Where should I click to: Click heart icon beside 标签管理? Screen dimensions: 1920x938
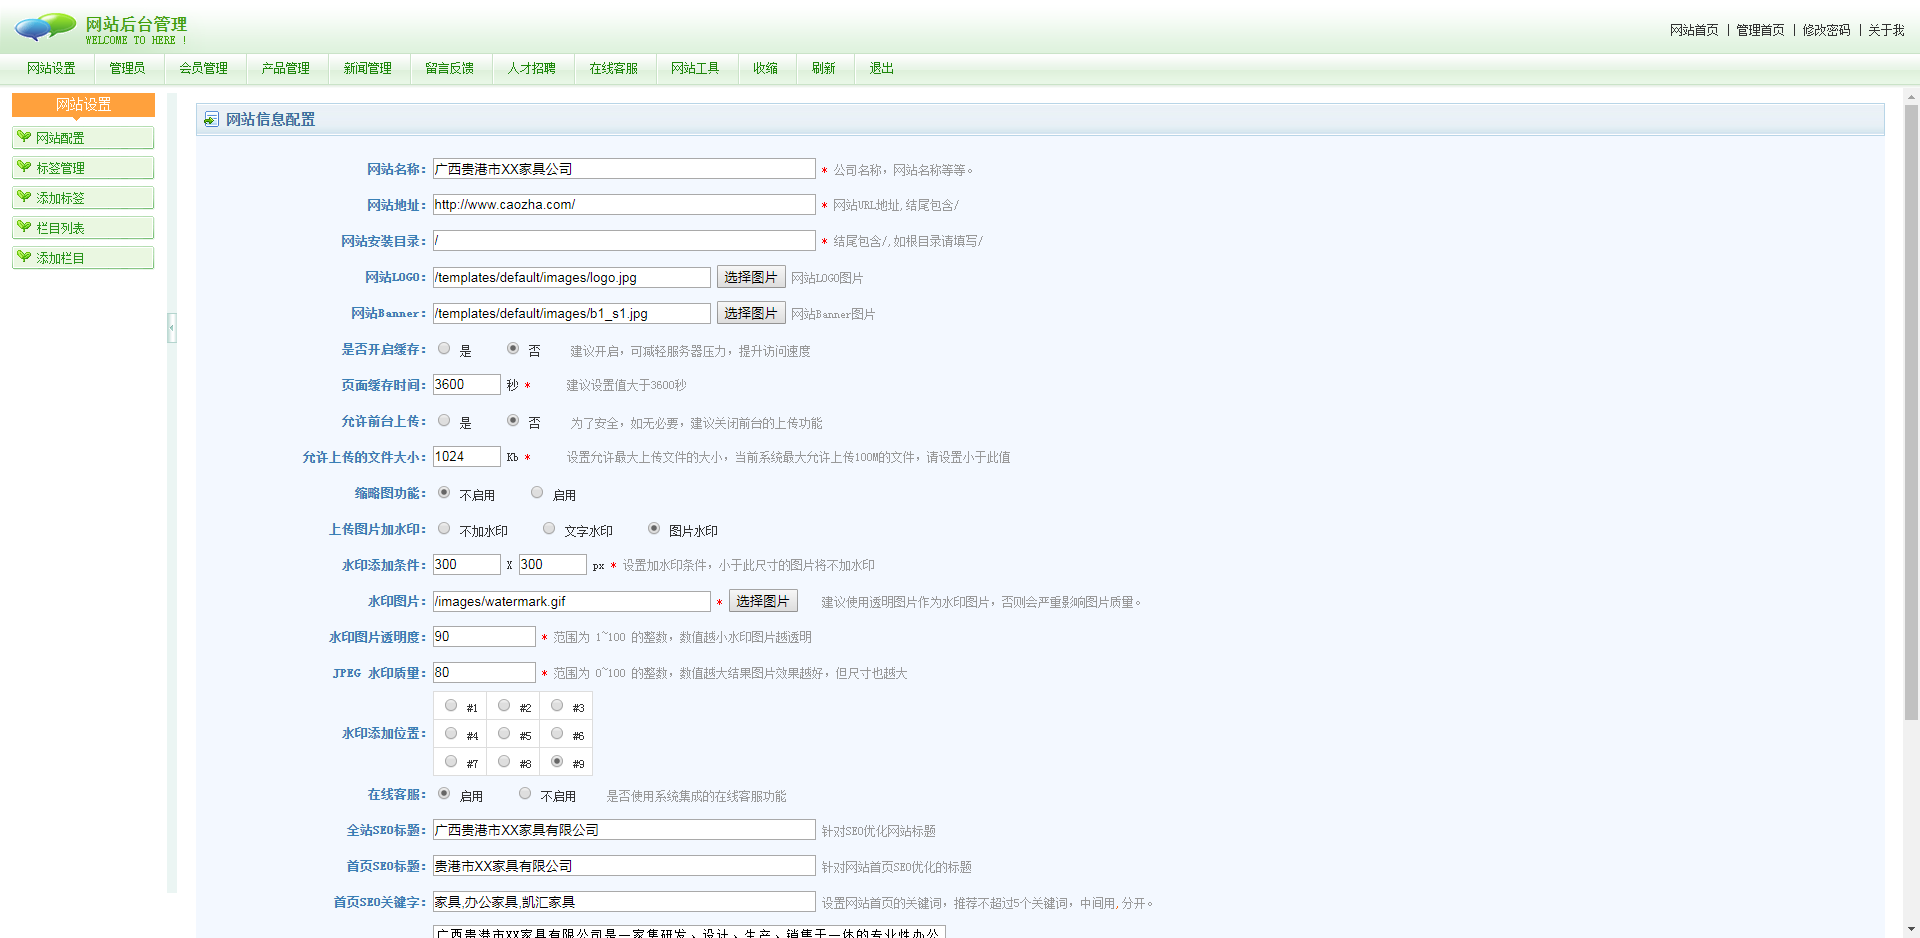click(24, 167)
